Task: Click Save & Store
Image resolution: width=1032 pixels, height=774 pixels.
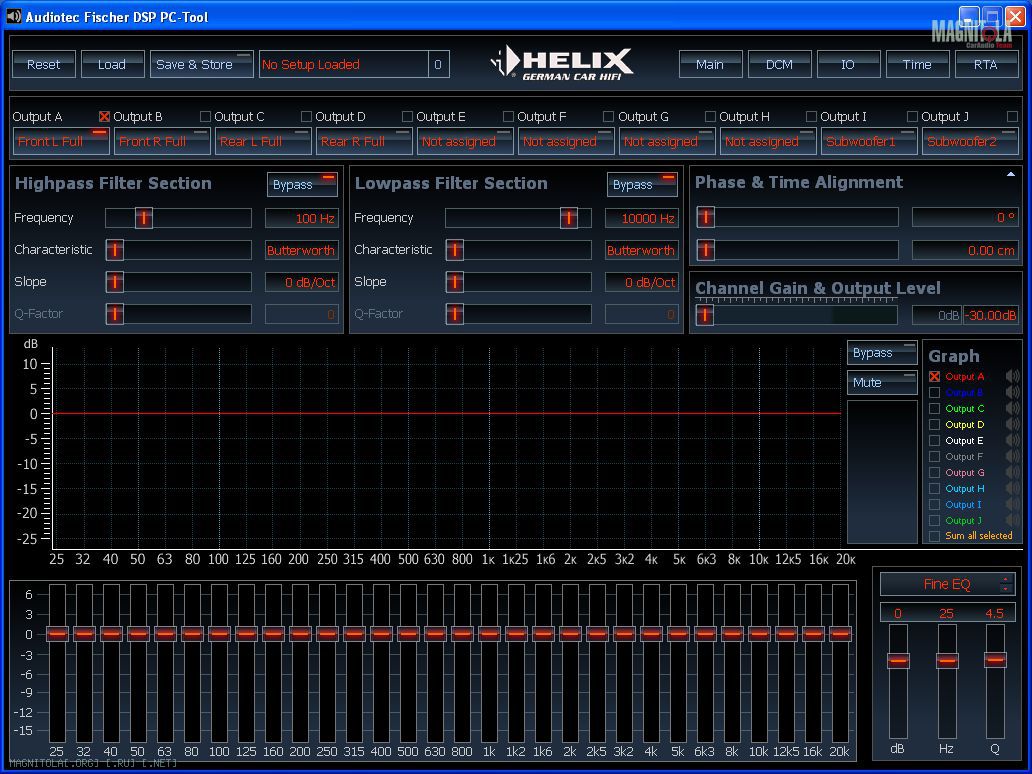Action: click(201, 64)
